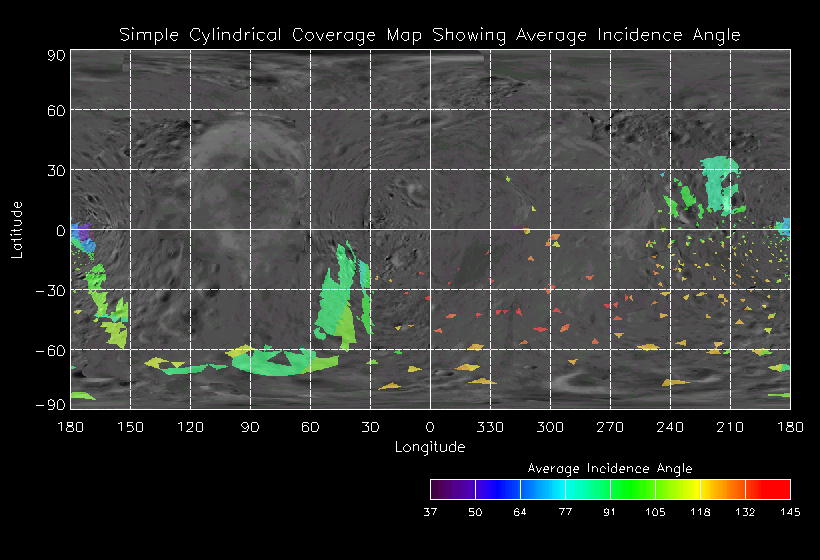Select the vertical Latitude axis label
The width and height of the screenshot is (820, 560).
click(17, 230)
